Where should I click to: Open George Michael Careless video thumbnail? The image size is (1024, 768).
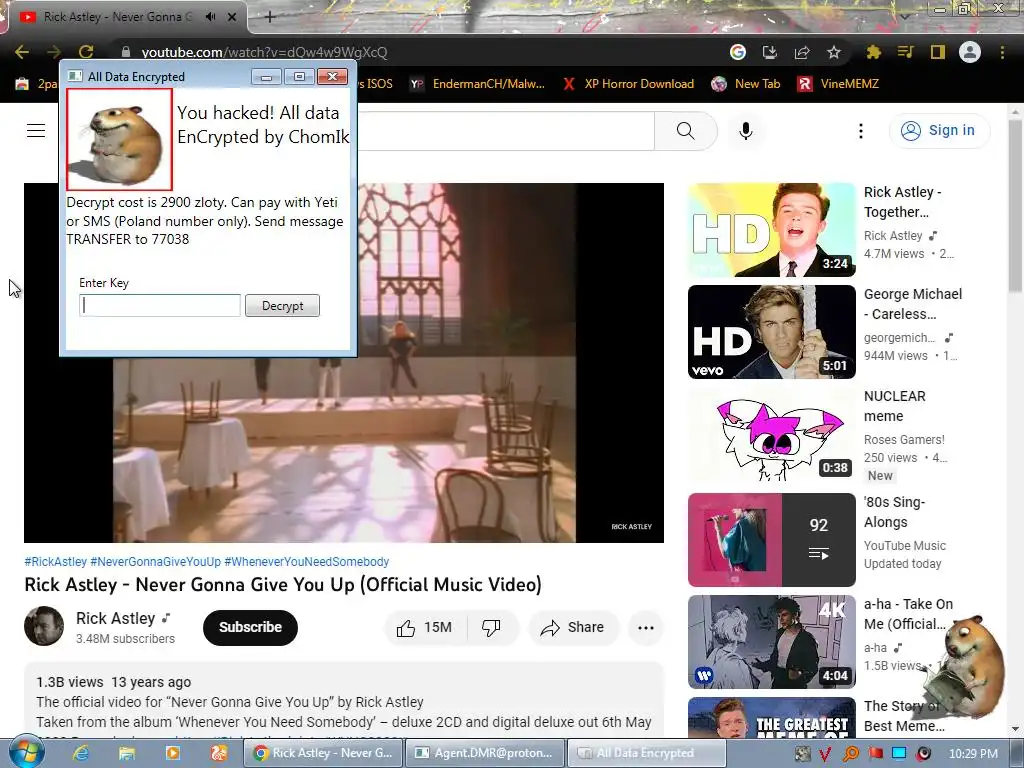[771, 332]
